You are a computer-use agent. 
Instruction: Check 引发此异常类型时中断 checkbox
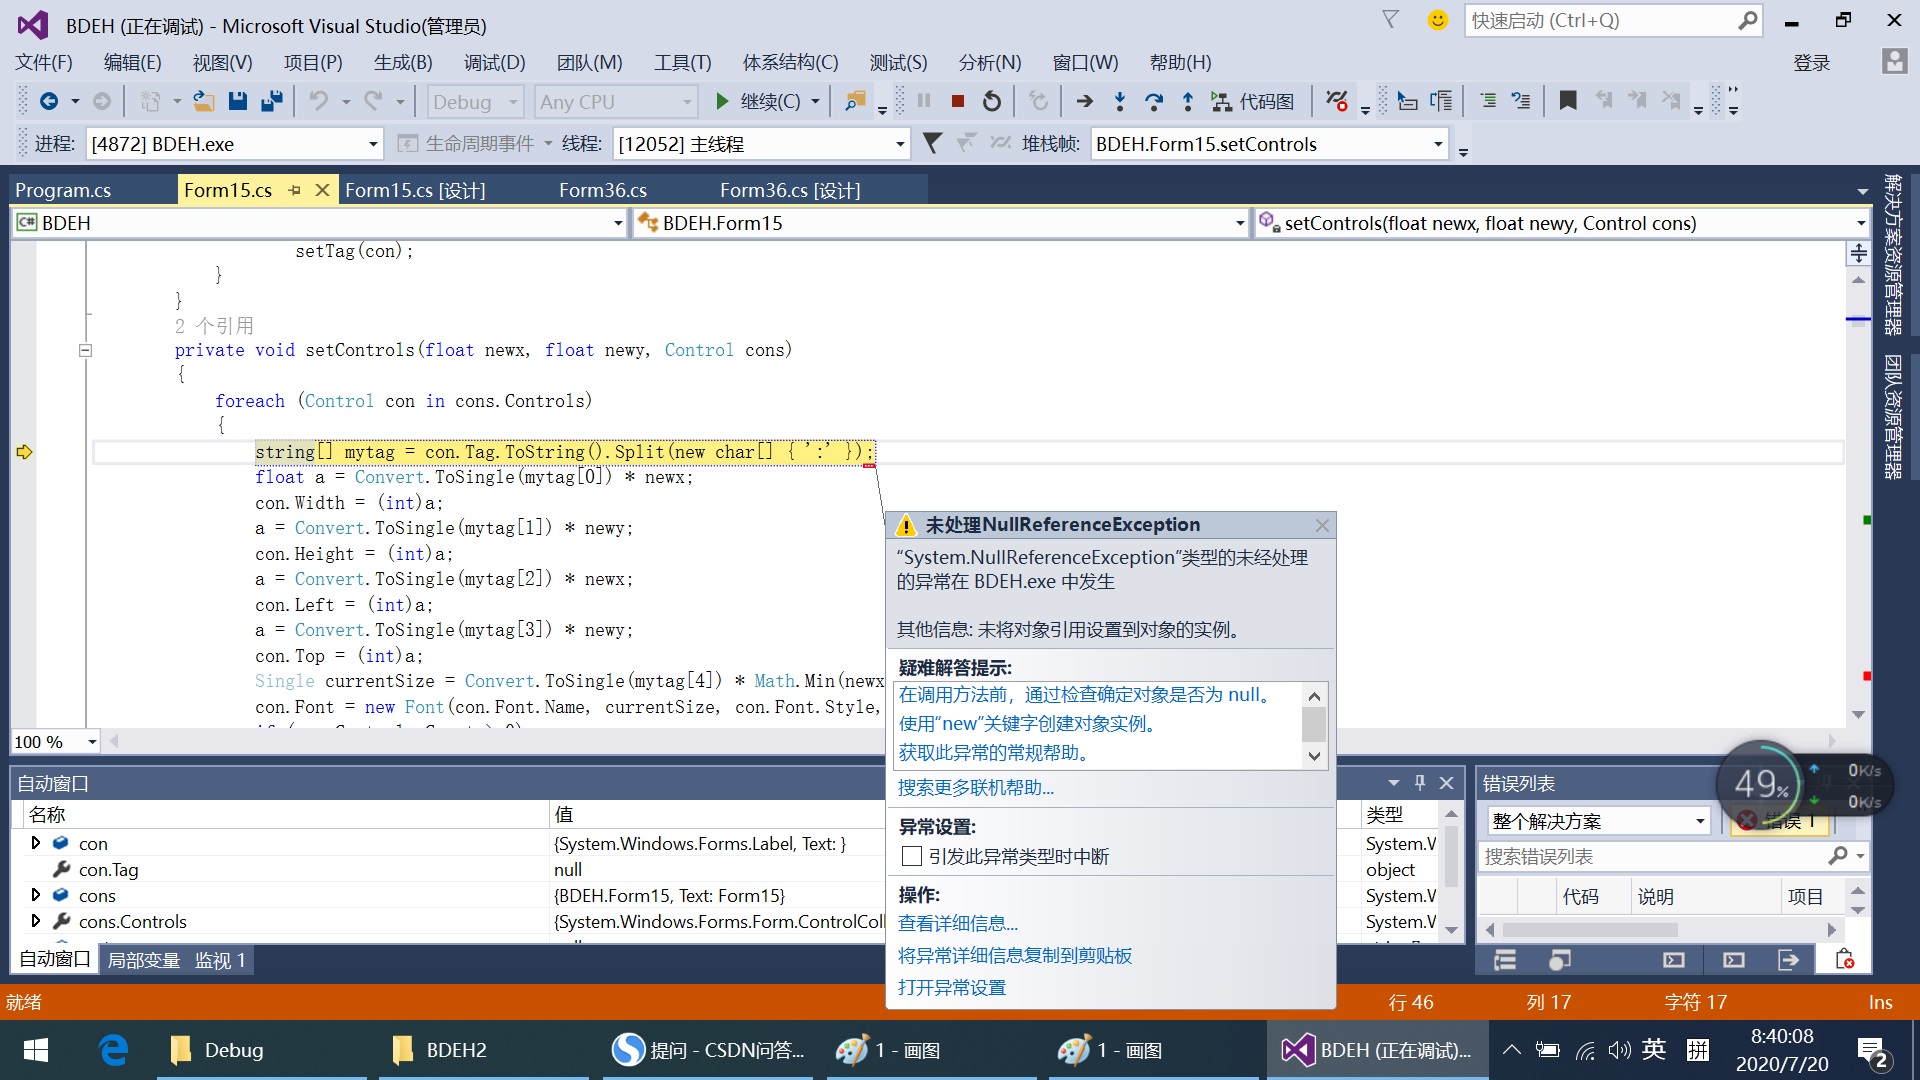coord(911,856)
